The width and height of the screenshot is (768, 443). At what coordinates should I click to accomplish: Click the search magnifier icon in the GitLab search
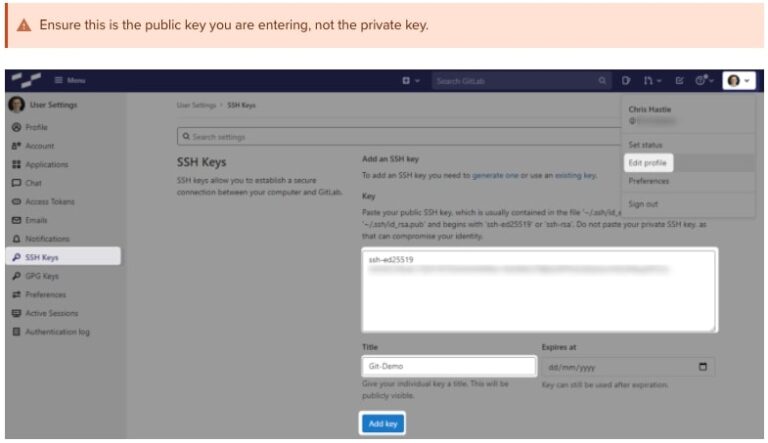(602, 80)
